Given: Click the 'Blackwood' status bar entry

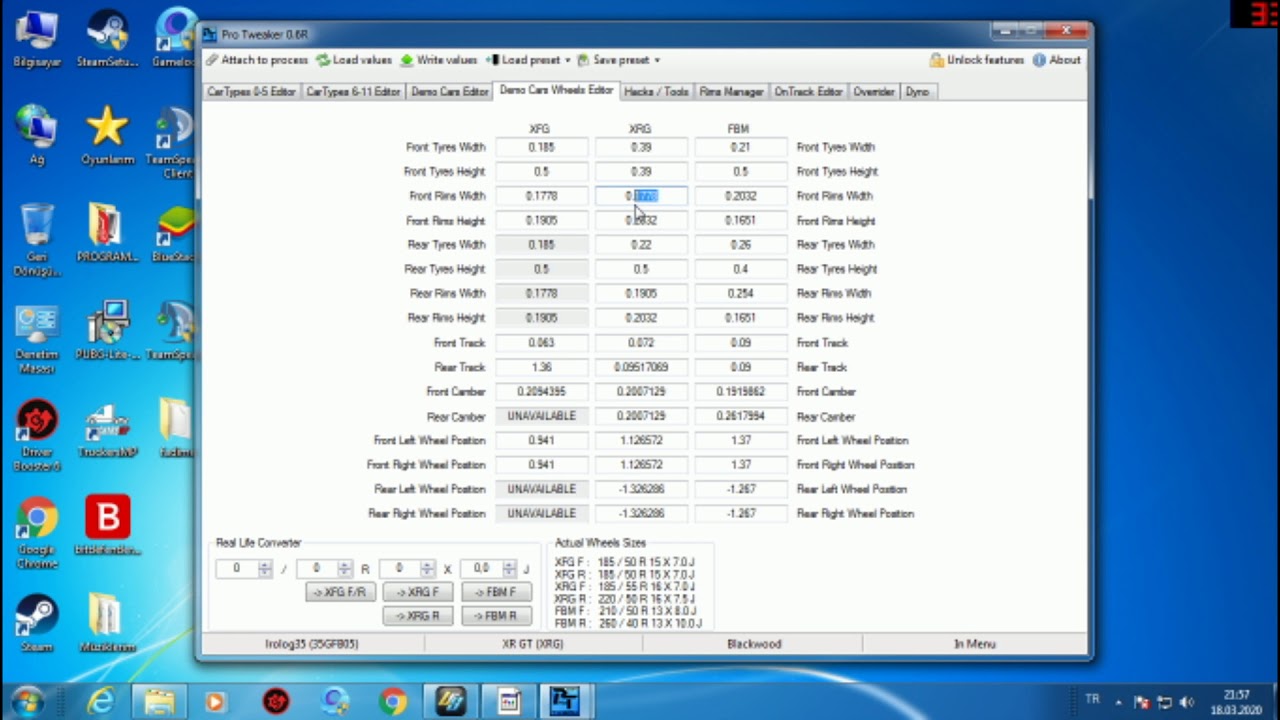Looking at the screenshot, I should click(754, 644).
